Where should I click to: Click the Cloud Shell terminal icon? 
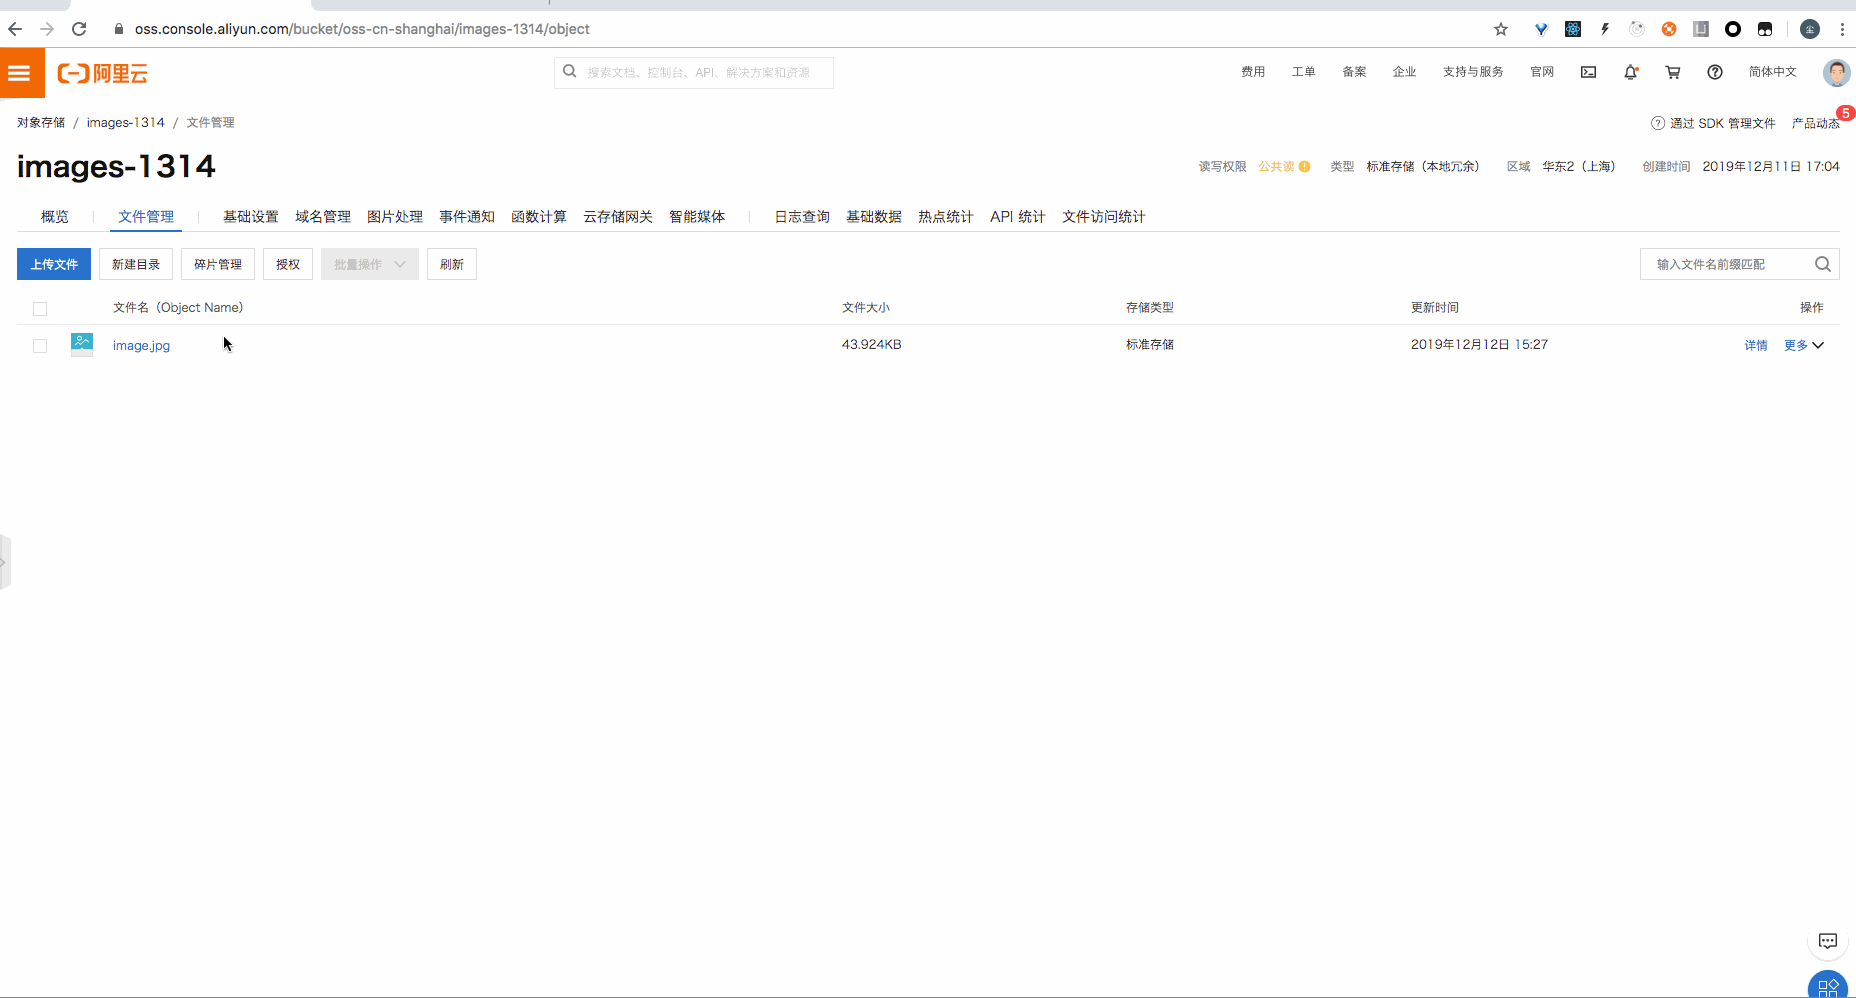[1588, 72]
